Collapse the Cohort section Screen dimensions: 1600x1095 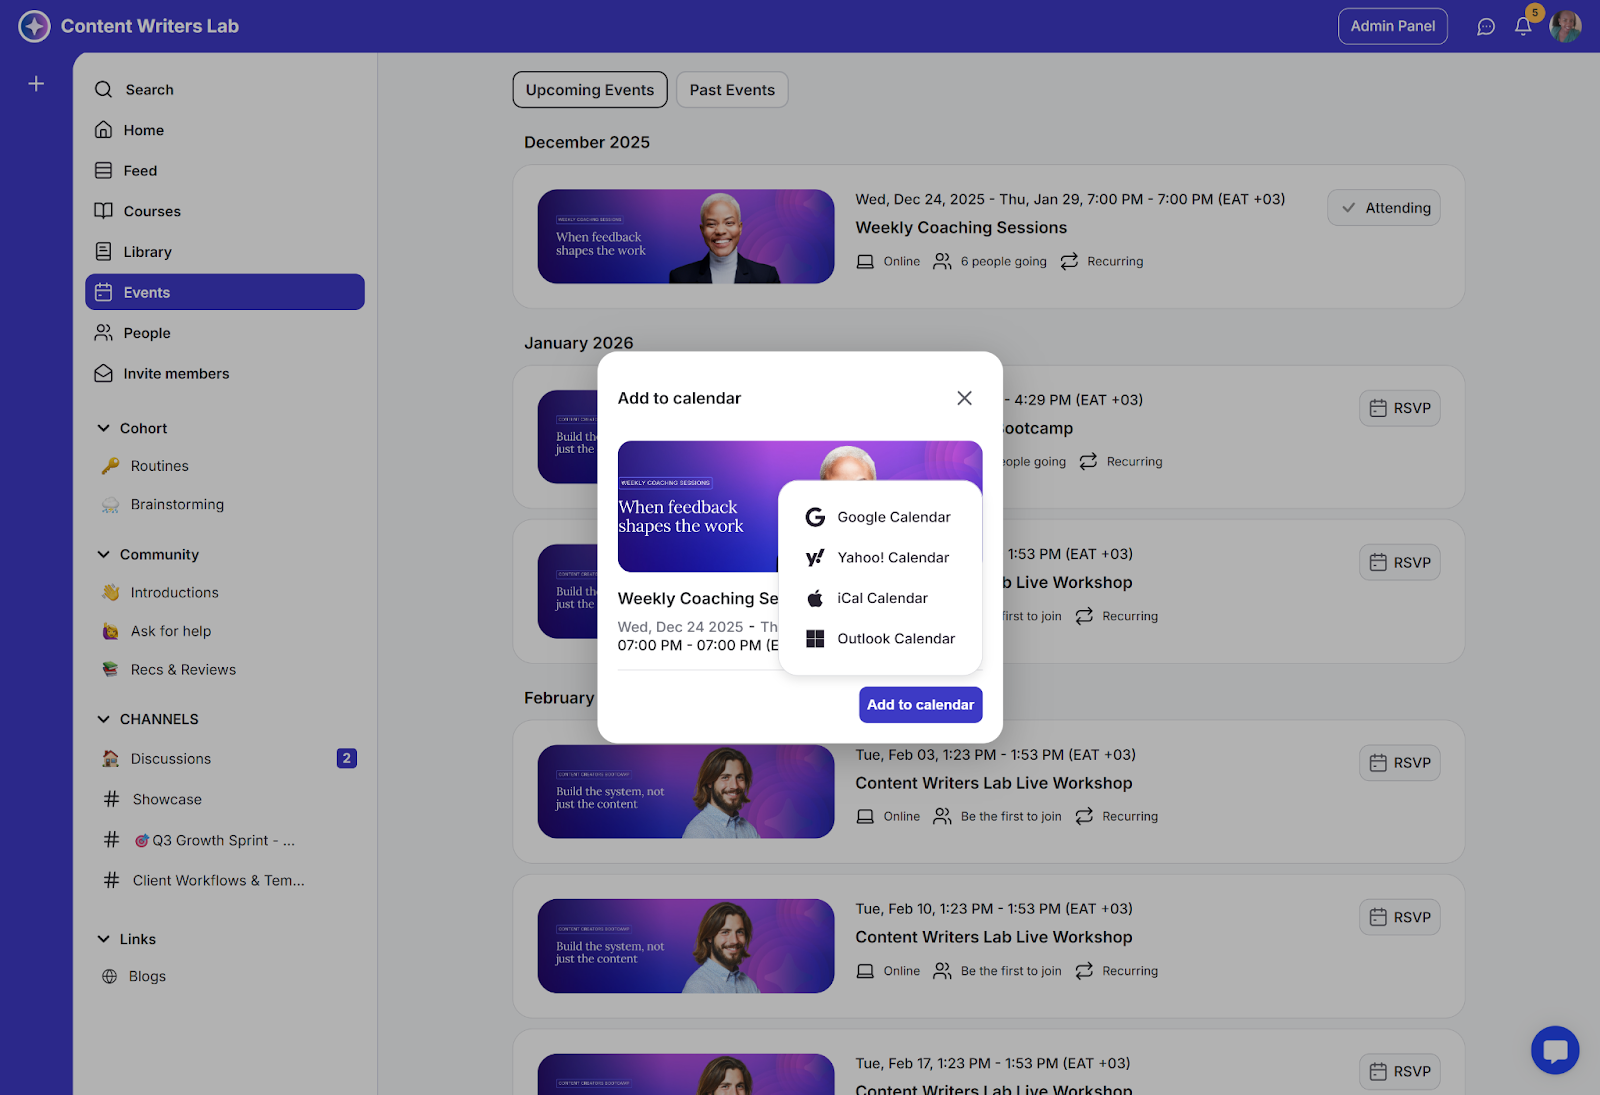(103, 428)
